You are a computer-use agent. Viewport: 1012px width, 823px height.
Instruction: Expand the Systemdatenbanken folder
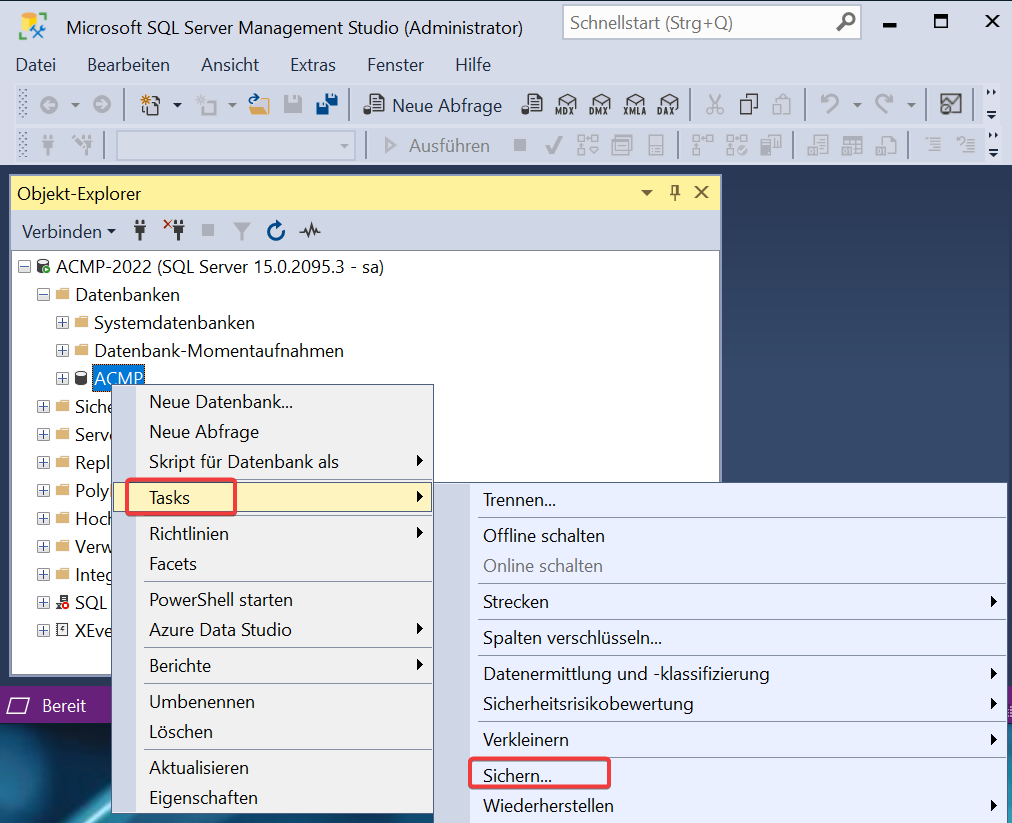coord(62,323)
